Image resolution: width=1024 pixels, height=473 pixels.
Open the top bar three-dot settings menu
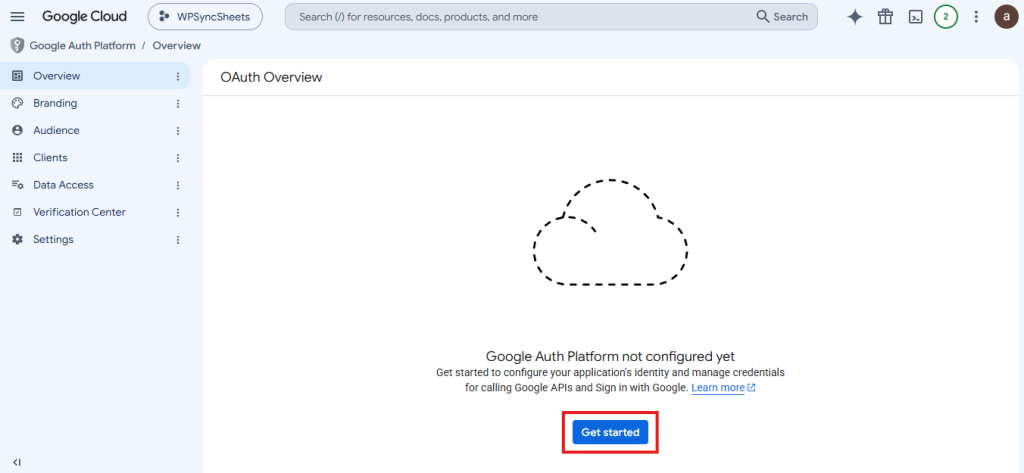(x=976, y=17)
